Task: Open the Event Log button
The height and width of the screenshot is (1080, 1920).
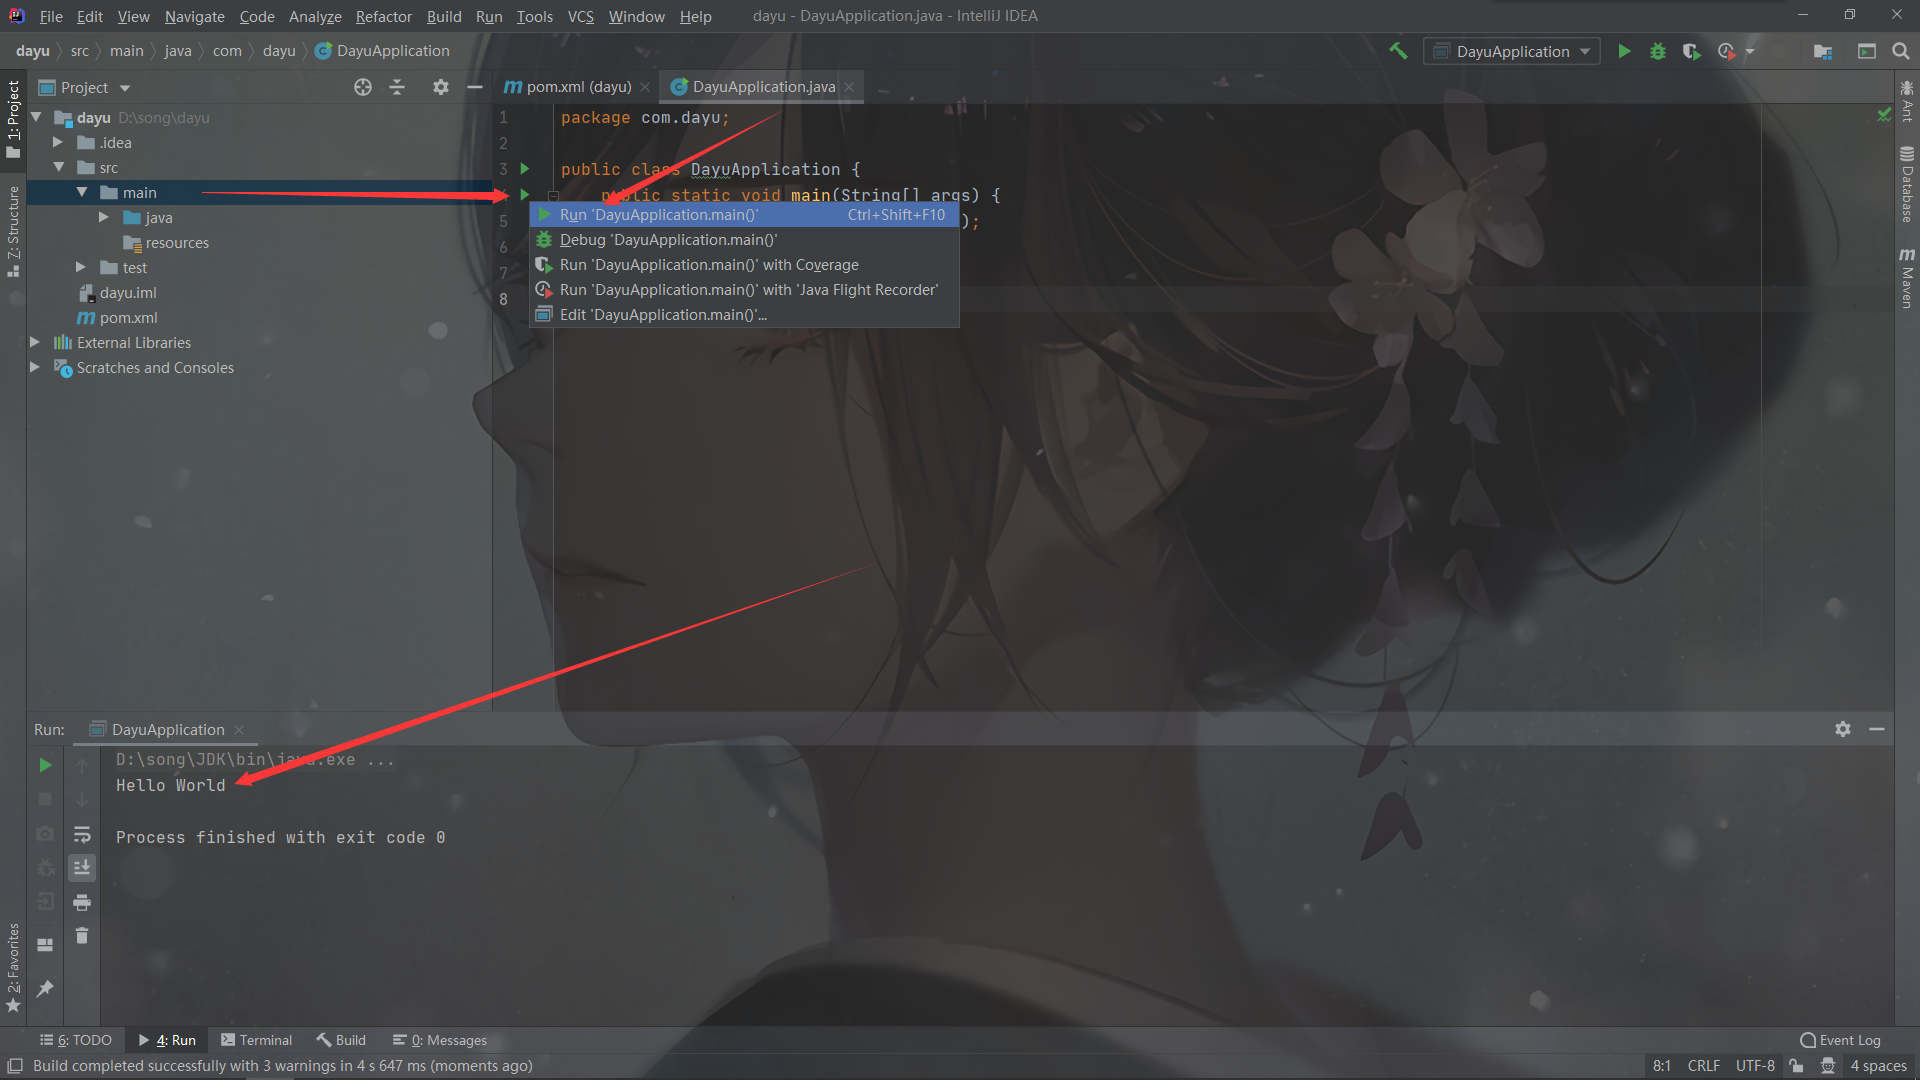Action: point(1840,1040)
